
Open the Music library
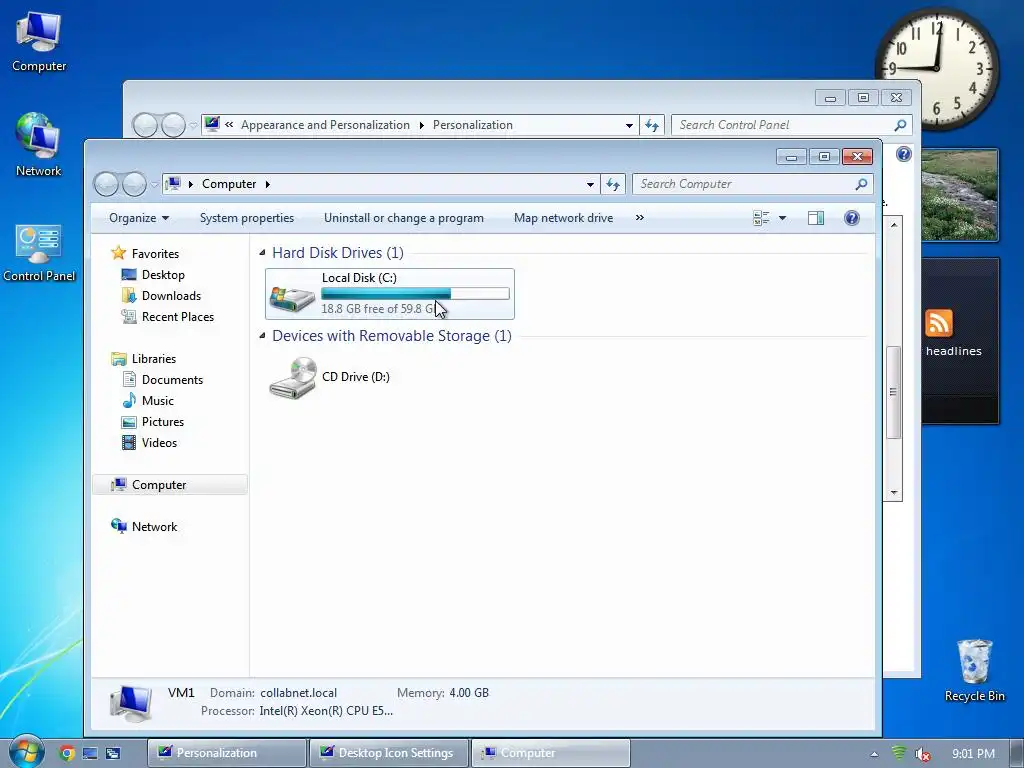157,400
